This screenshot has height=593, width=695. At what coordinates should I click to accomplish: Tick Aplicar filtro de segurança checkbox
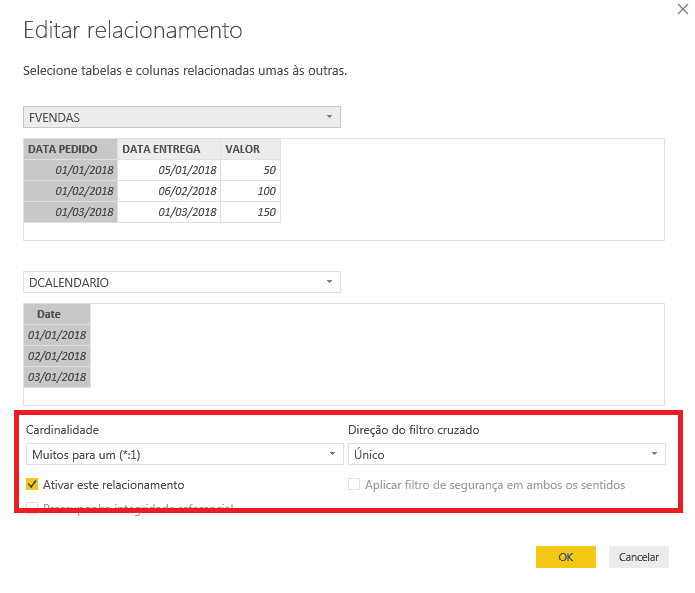(x=354, y=484)
